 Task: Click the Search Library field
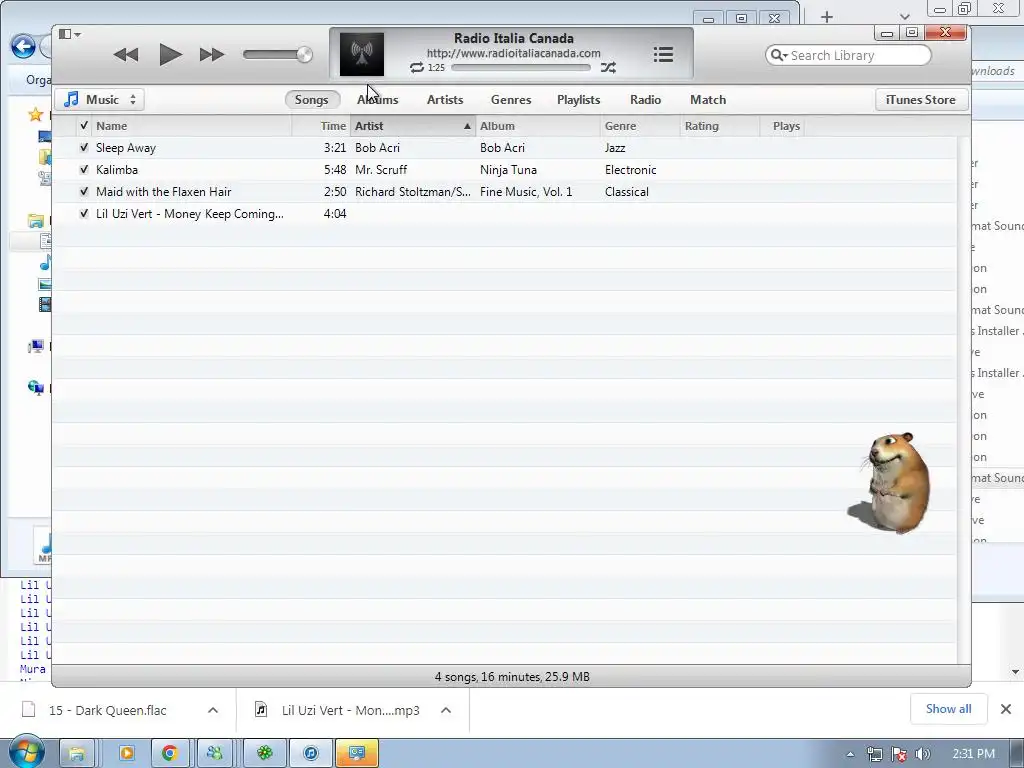click(x=848, y=56)
